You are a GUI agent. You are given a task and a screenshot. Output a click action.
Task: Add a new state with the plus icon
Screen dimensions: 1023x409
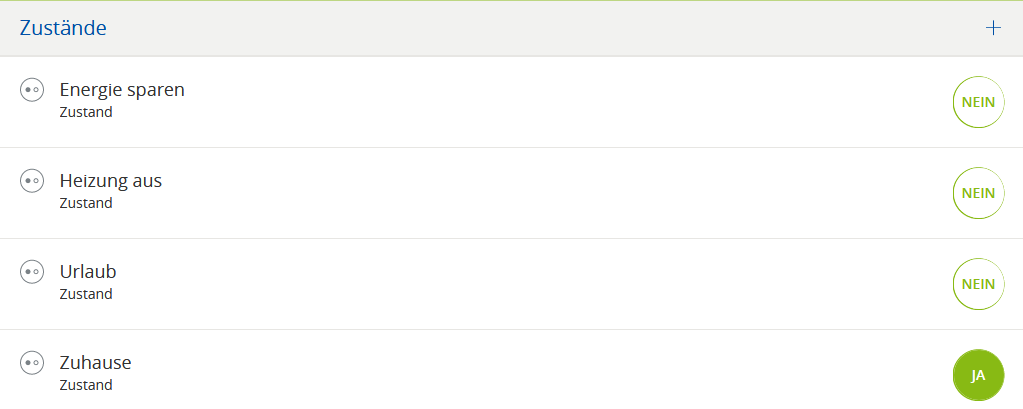point(993,28)
